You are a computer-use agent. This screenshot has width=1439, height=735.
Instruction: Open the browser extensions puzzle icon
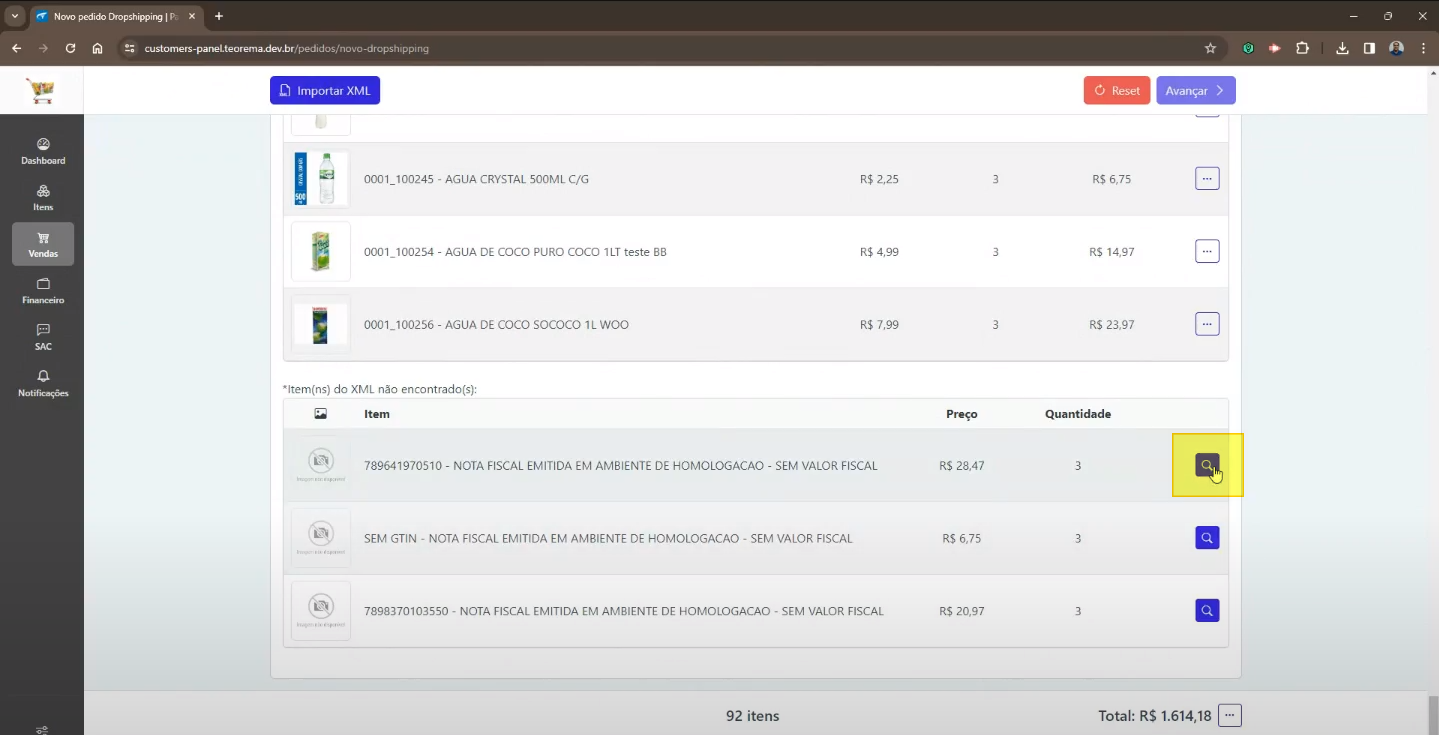tap(1302, 48)
